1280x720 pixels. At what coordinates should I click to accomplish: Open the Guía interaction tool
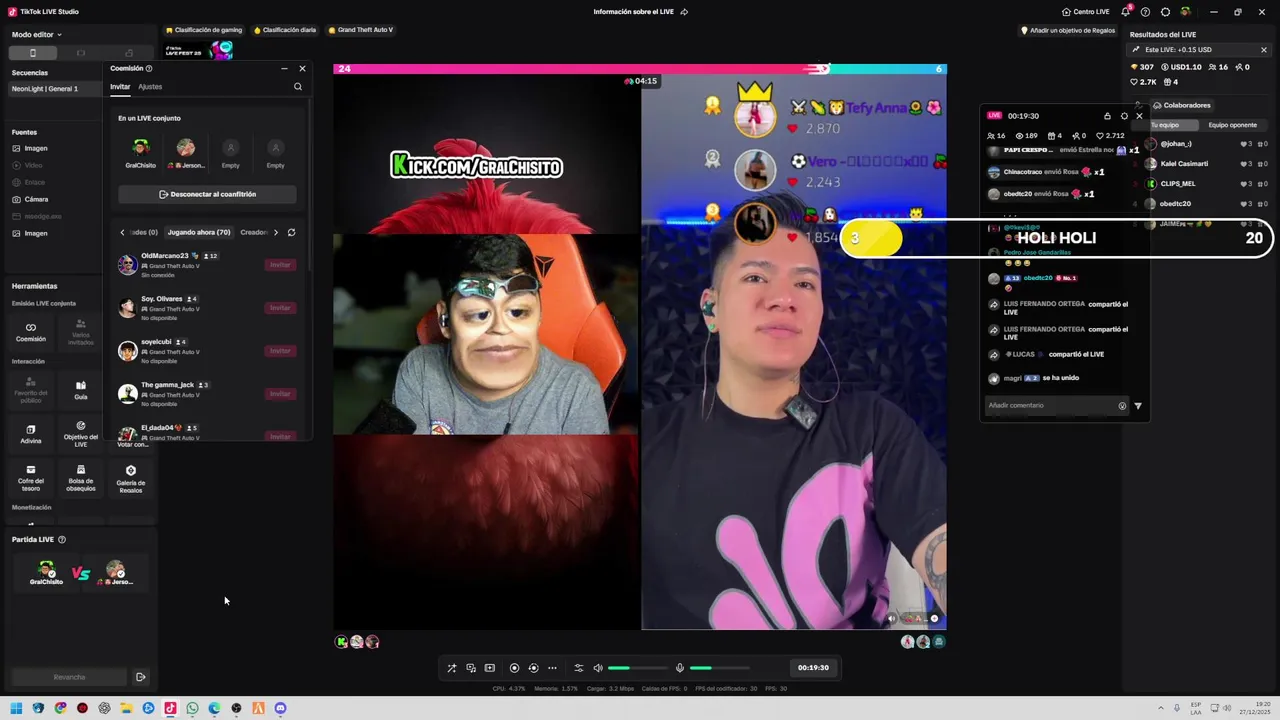click(x=81, y=390)
